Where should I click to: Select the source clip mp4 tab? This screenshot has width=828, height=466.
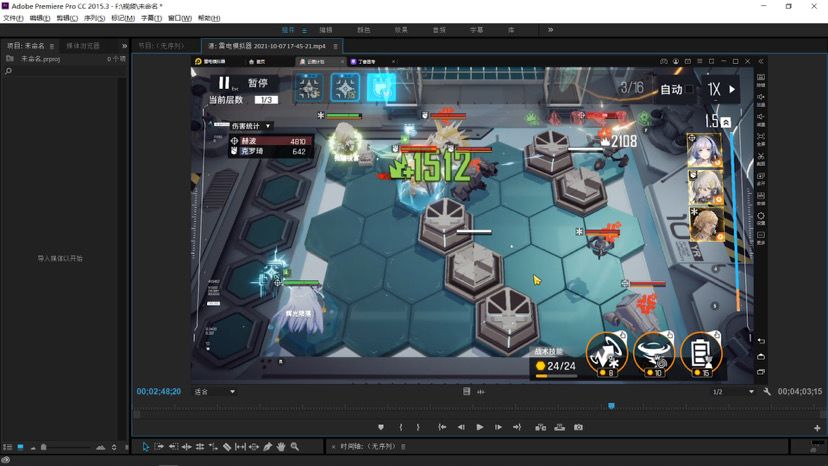pyautogui.click(x=267, y=46)
